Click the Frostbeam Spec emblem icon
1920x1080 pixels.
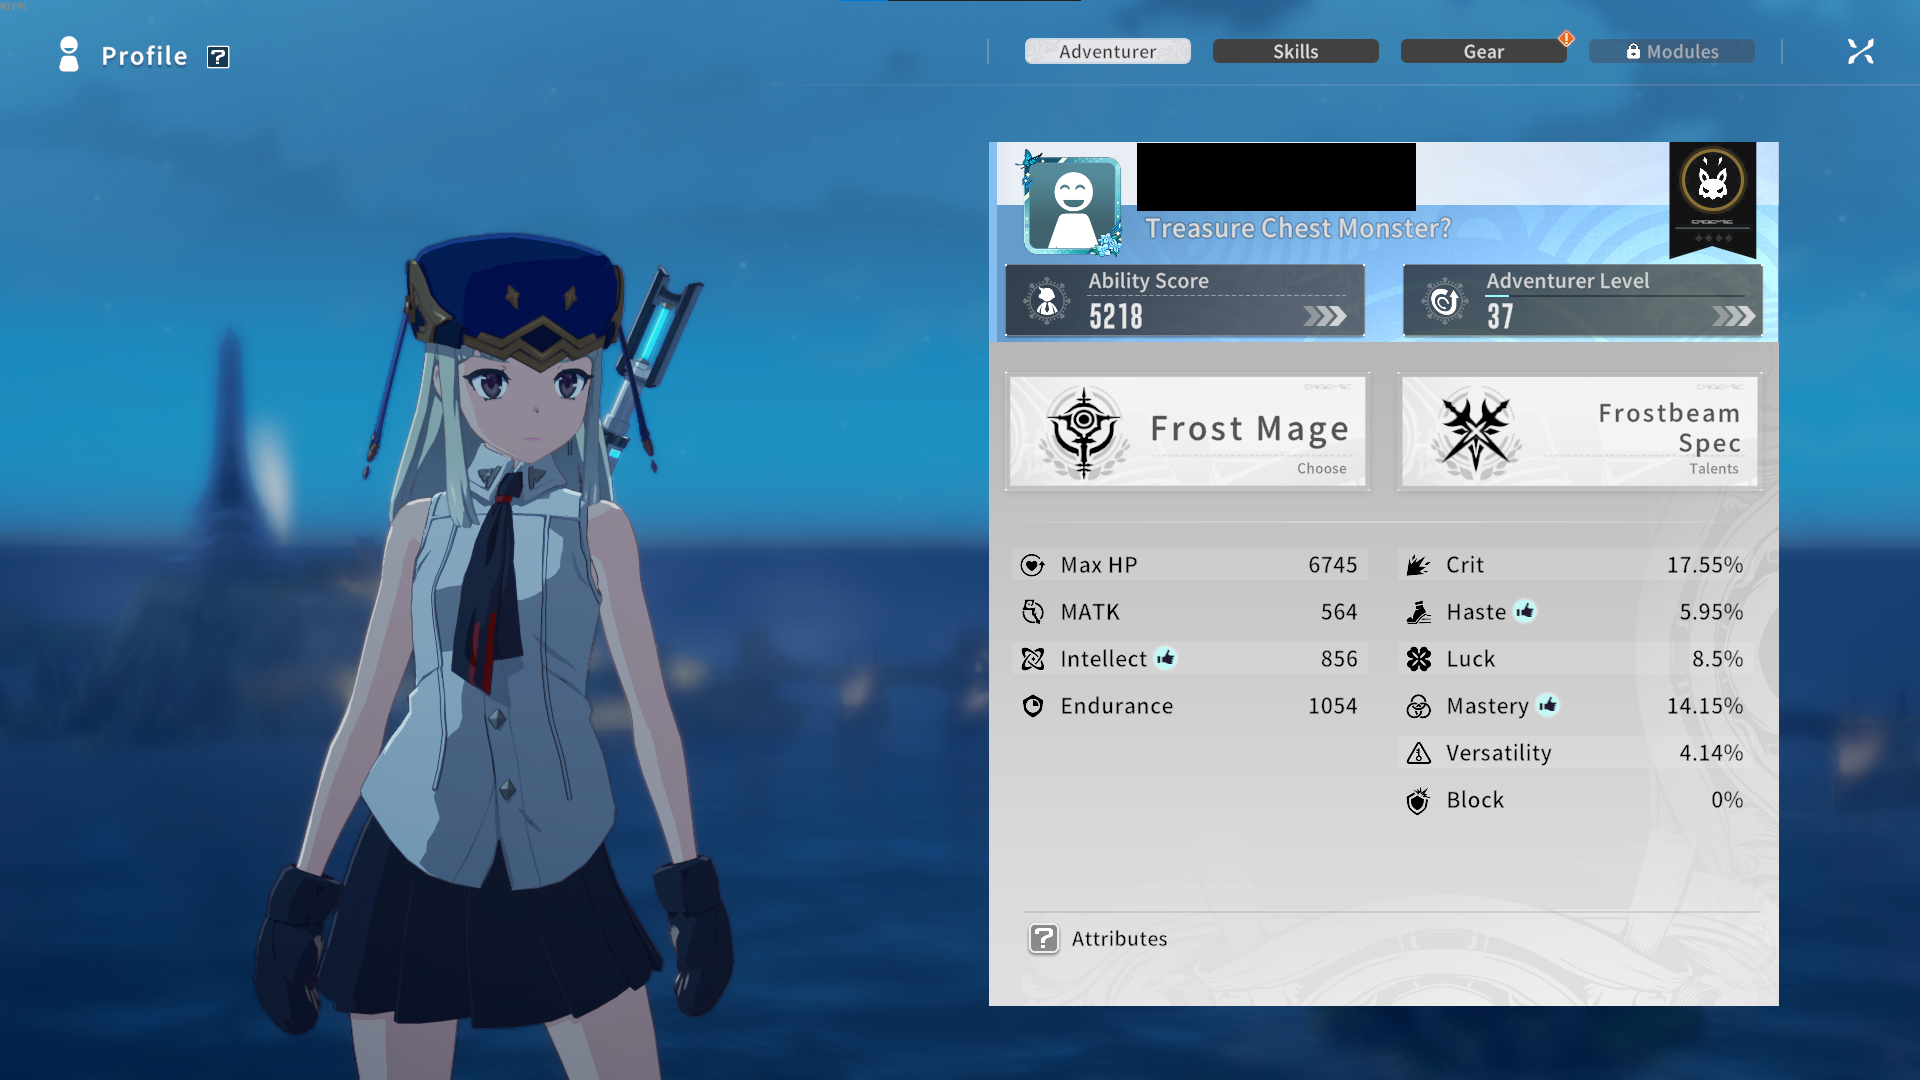tap(1476, 432)
